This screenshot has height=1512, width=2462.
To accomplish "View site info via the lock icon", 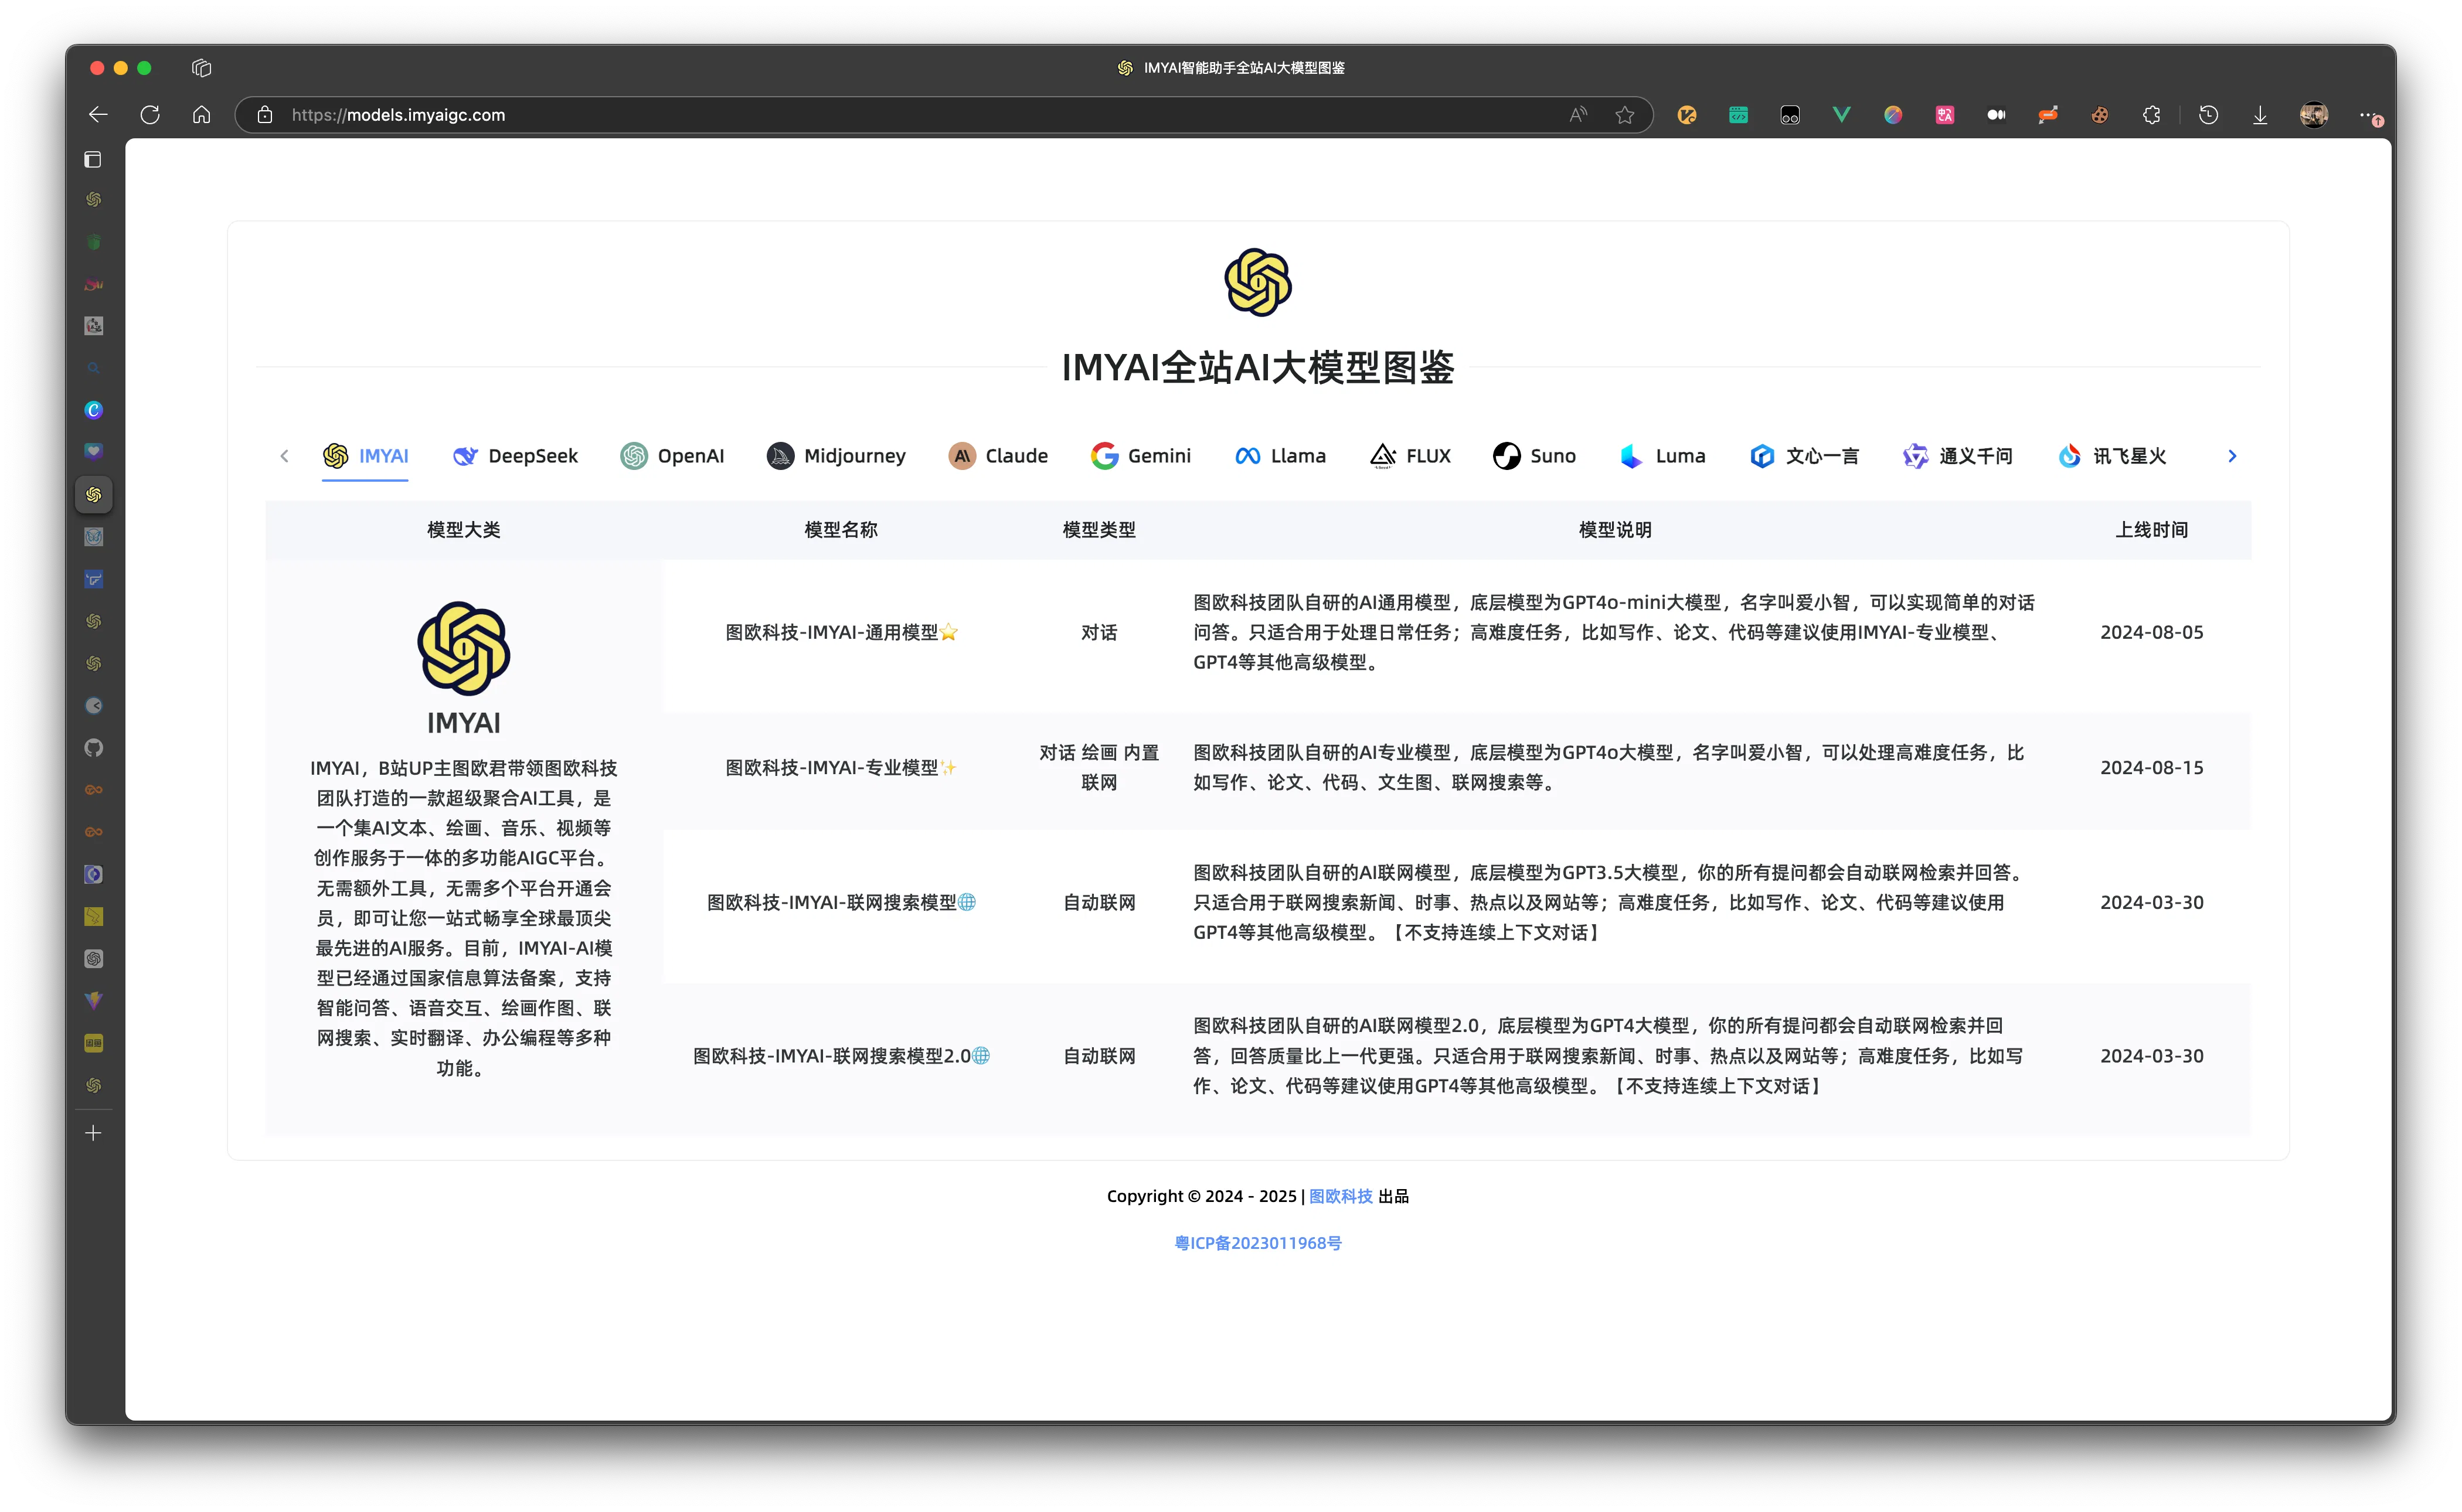I will click(x=265, y=115).
